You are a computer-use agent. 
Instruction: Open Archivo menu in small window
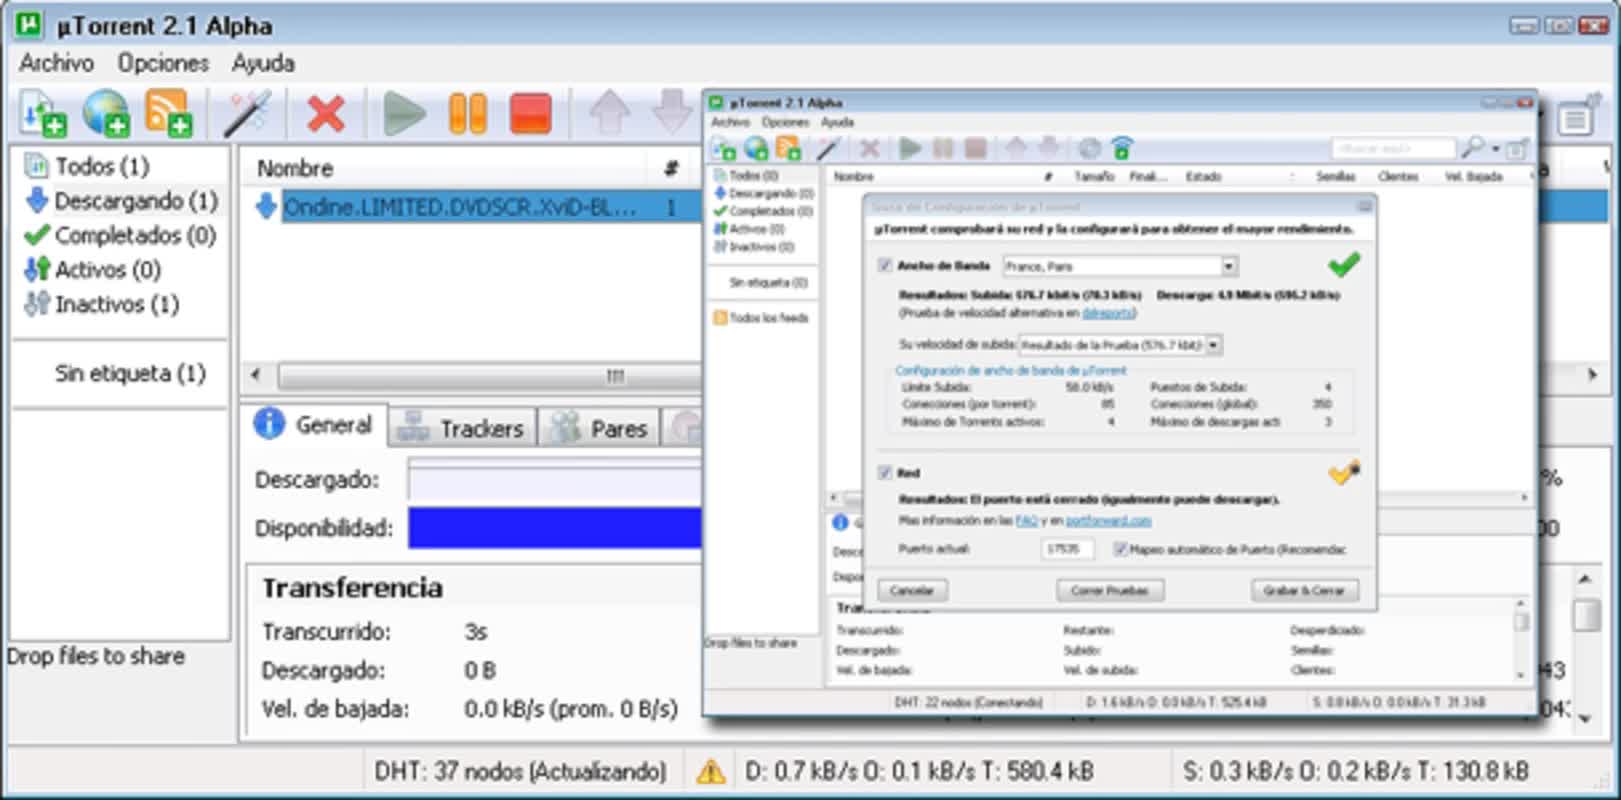click(730, 122)
